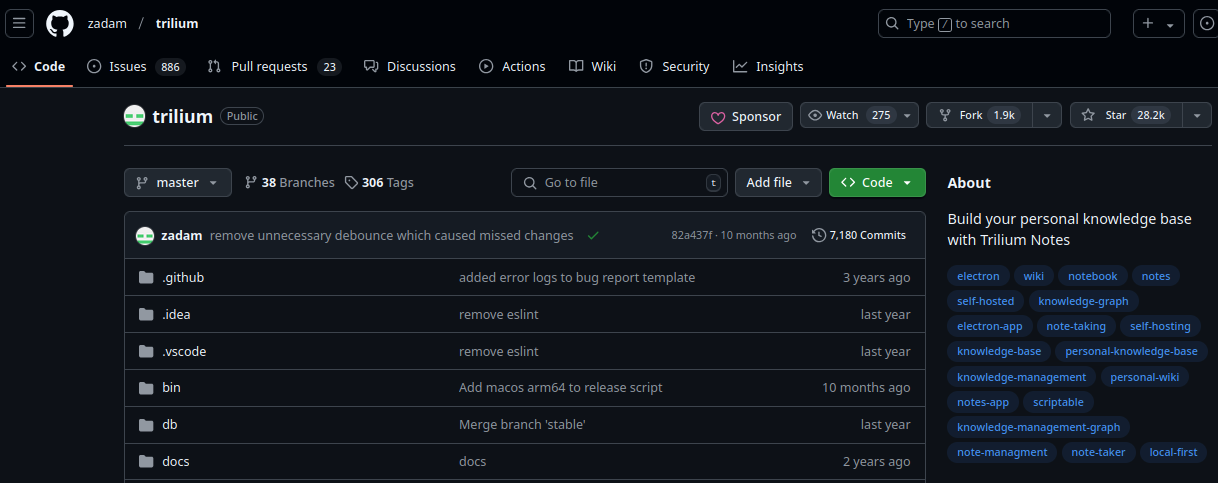Open the Actions tab
This screenshot has height=483, width=1218.
pyautogui.click(x=513, y=66)
